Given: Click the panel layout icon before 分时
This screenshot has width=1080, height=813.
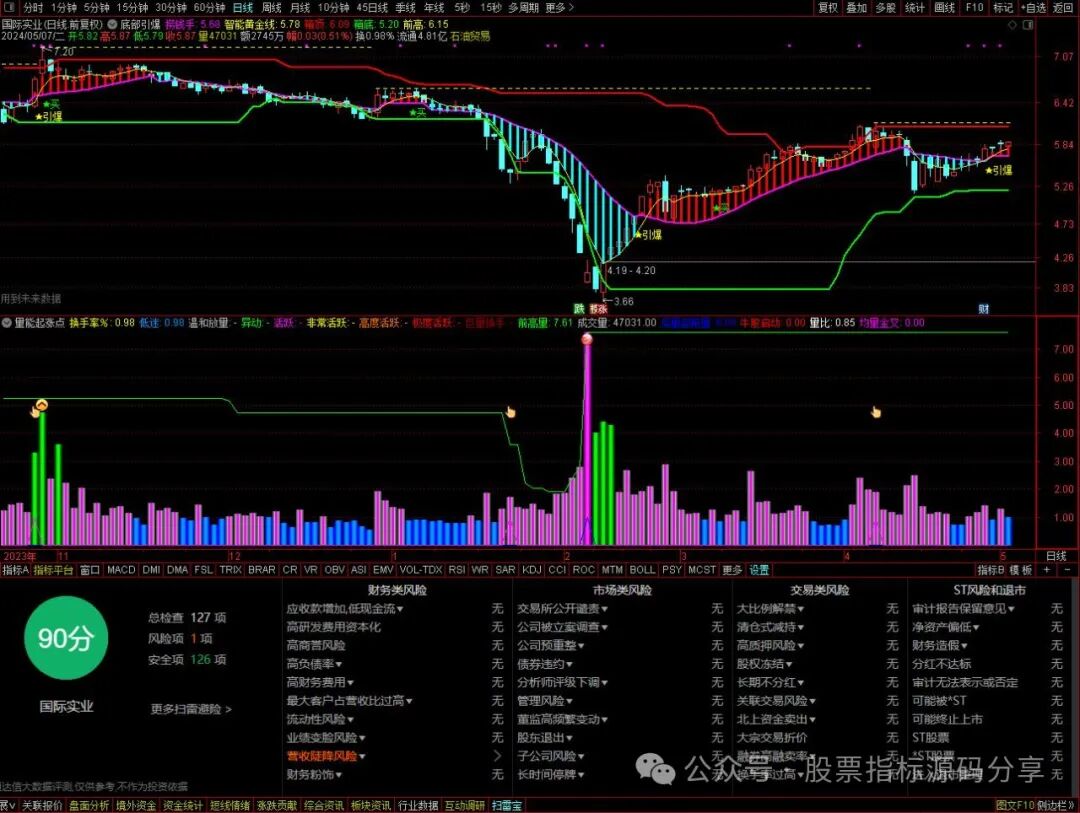Looking at the screenshot, I should click(x=10, y=8).
